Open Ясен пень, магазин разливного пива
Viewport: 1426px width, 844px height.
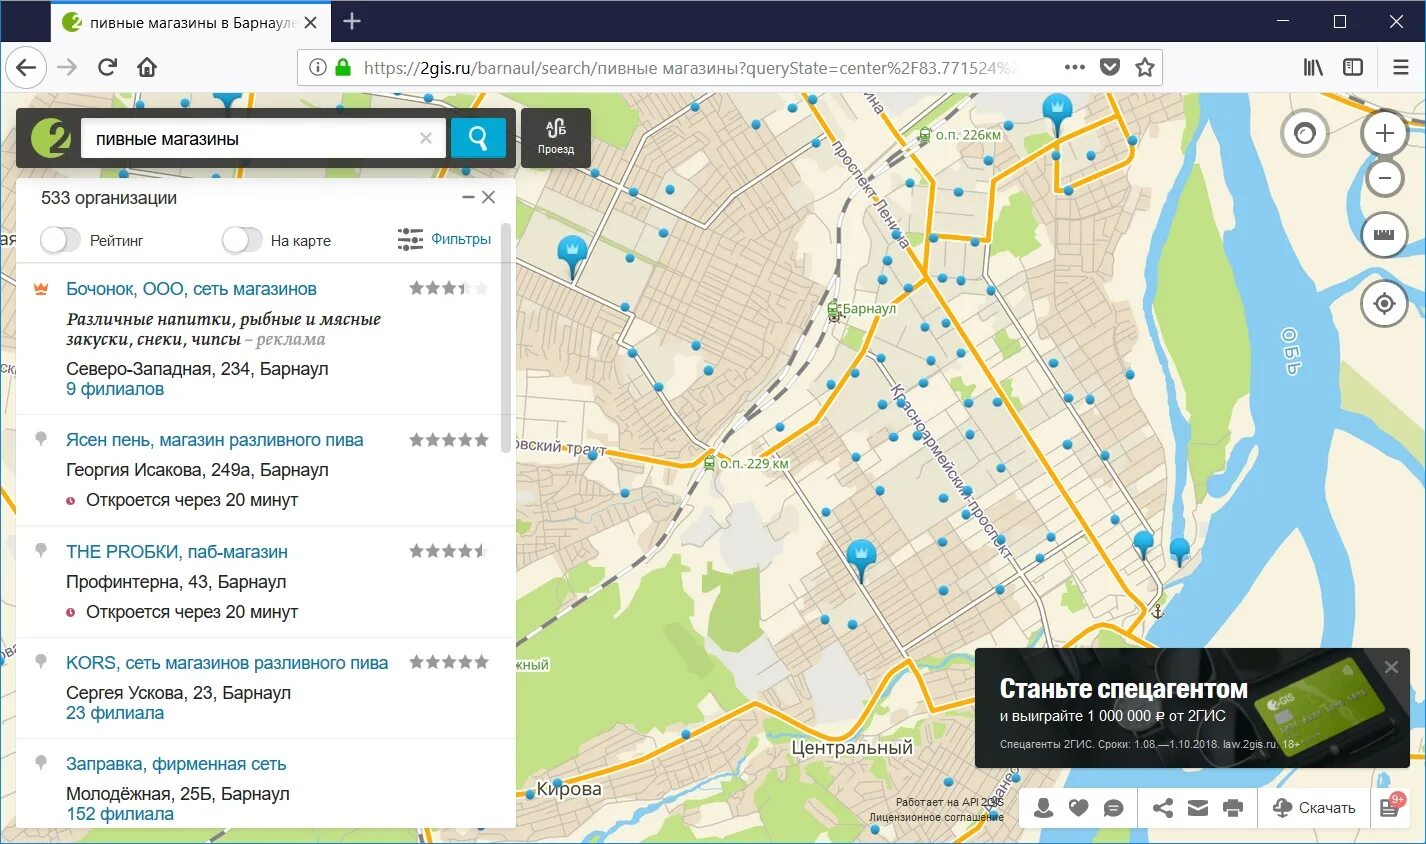(x=214, y=440)
